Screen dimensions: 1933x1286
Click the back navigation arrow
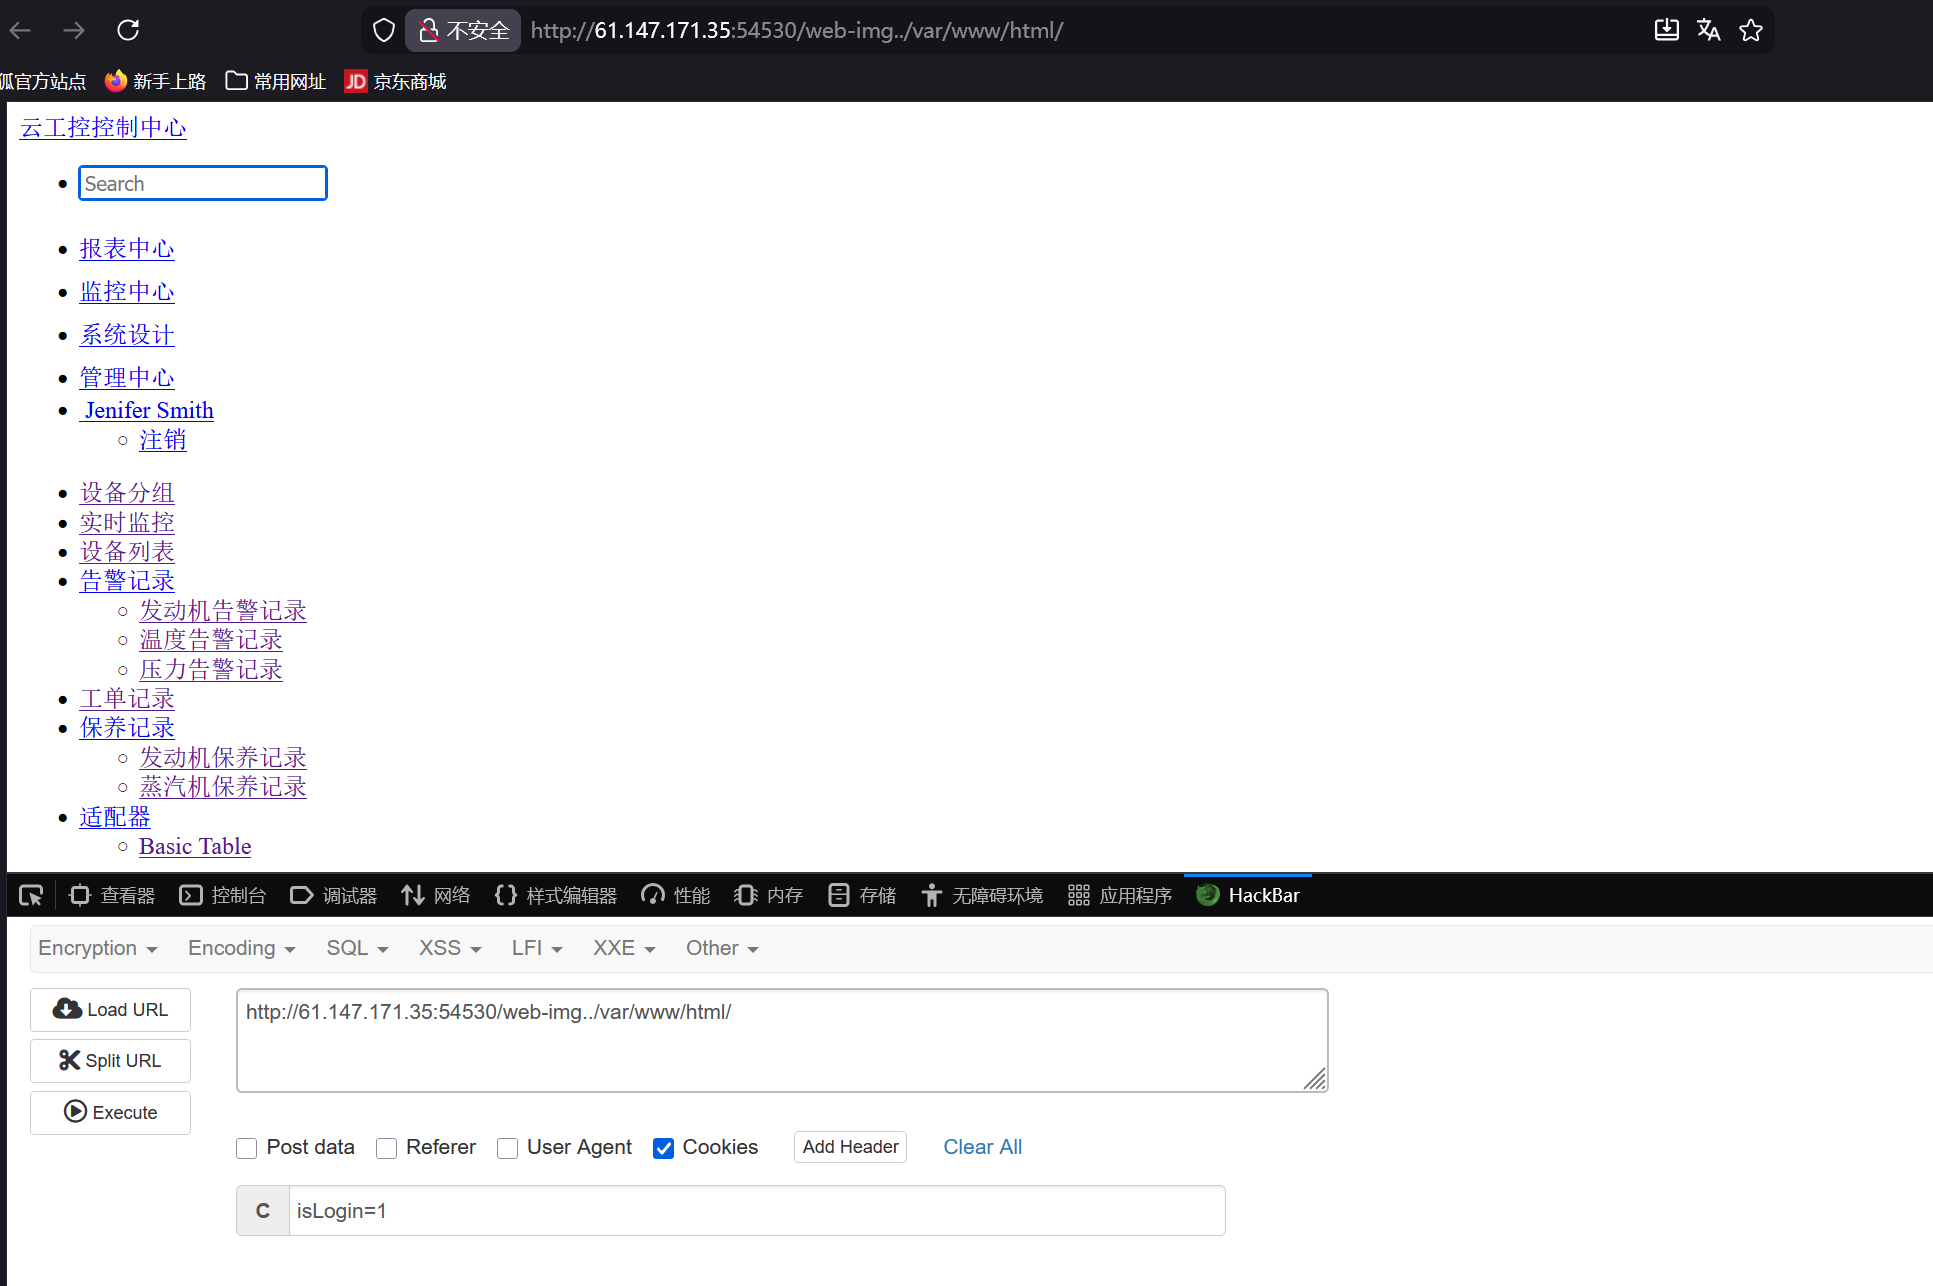(x=21, y=30)
